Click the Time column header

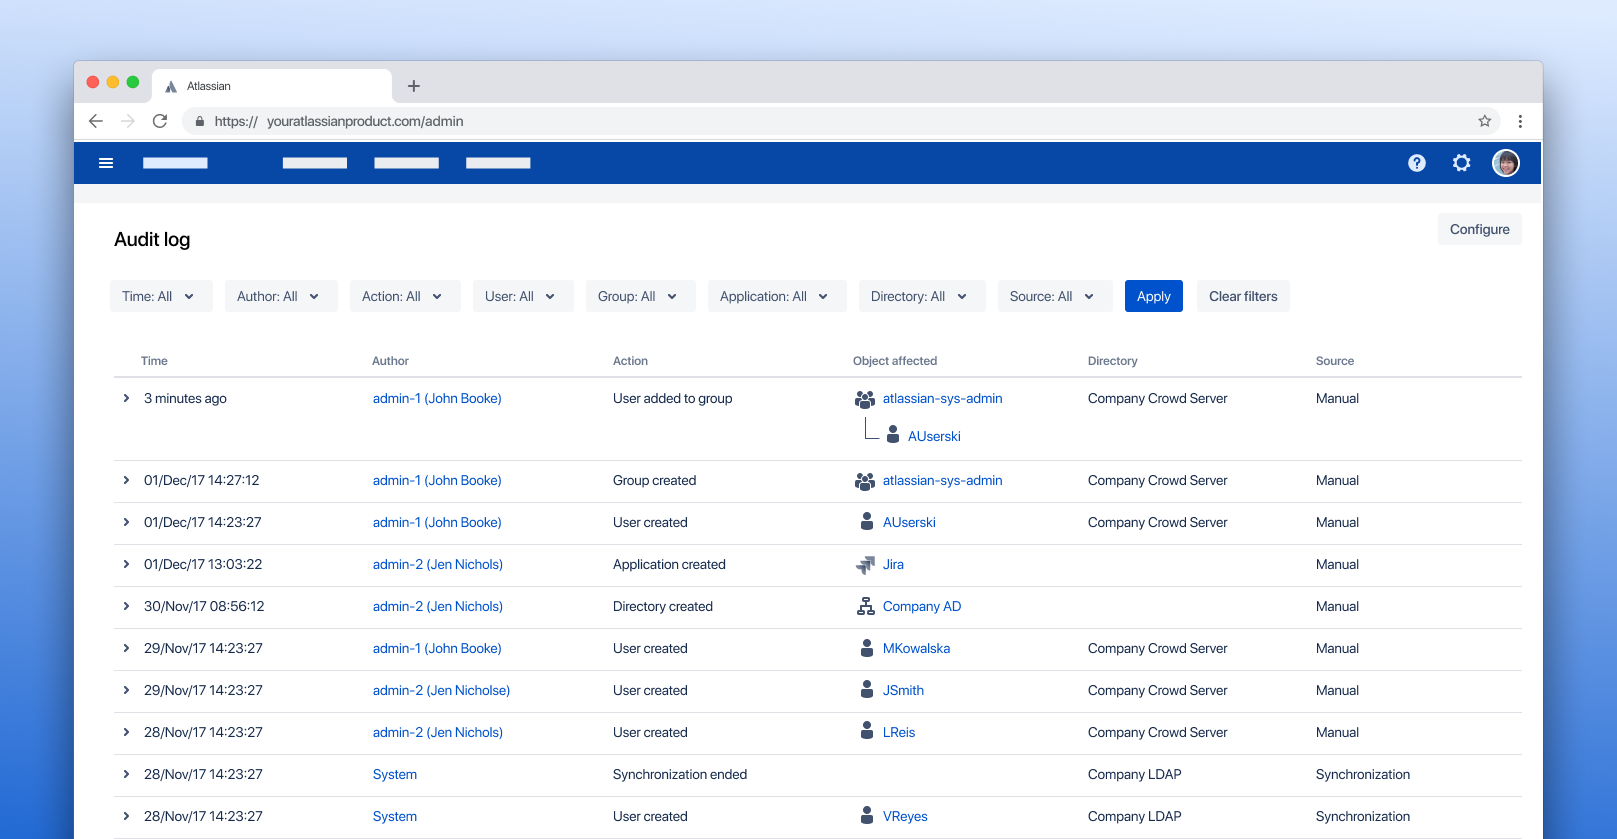click(x=154, y=361)
